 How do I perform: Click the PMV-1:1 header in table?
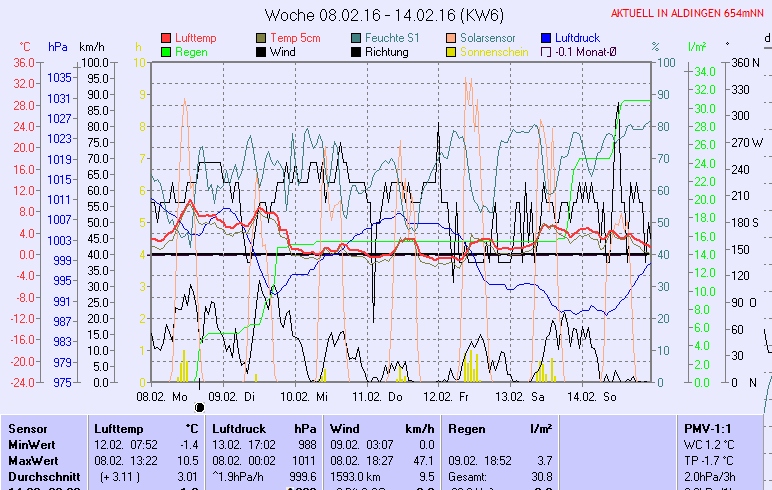pyautogui.click(x=706, y=428)
